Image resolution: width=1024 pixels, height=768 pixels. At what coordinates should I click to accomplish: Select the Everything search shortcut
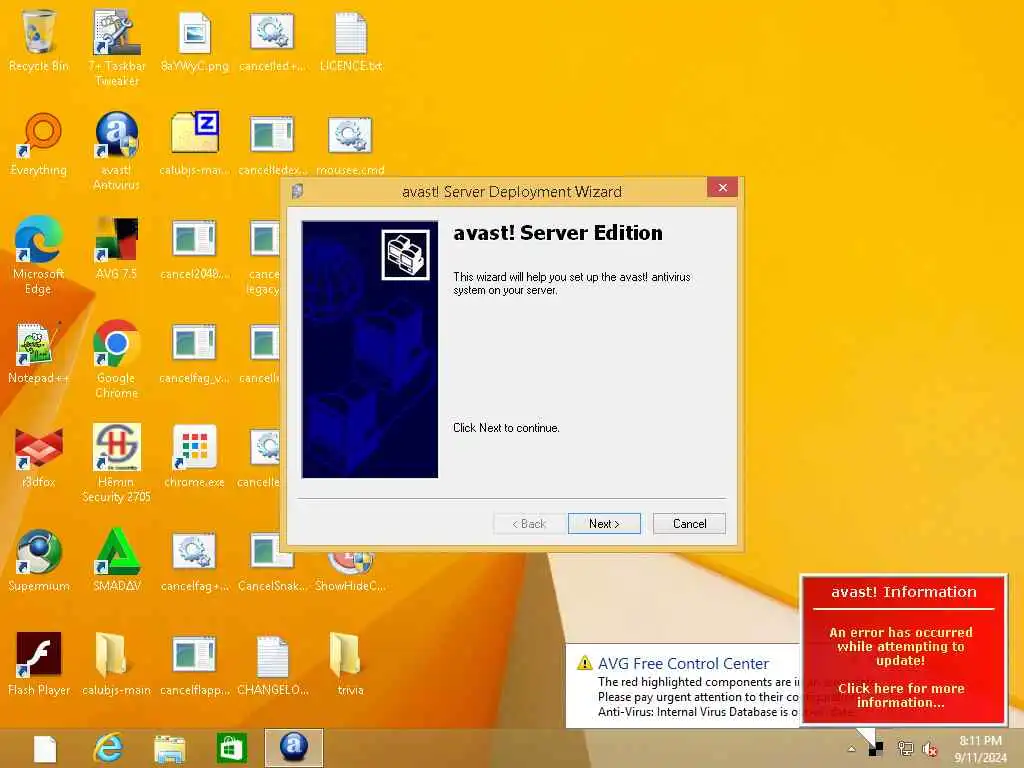39,144
